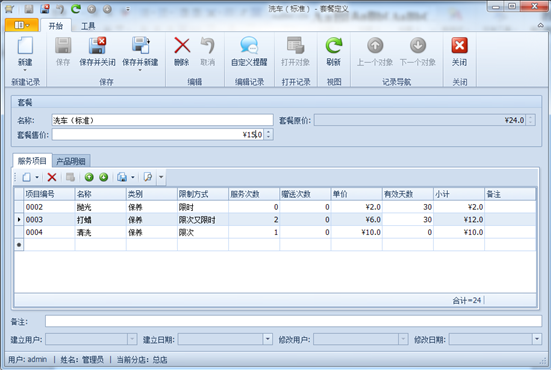Click the 套餐售价 spinner arrows
551x370 pixels.
(x=268, y=134)
